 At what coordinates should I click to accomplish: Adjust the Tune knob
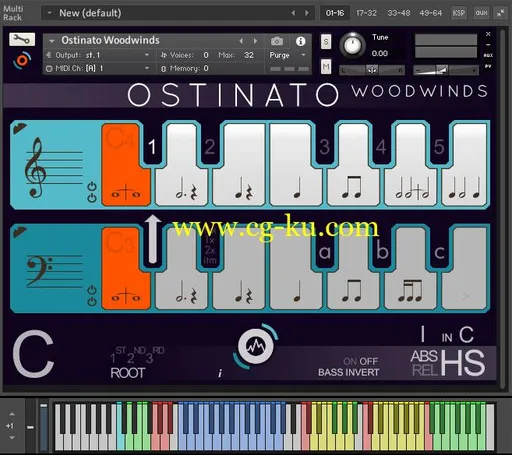tap(352, 45)
